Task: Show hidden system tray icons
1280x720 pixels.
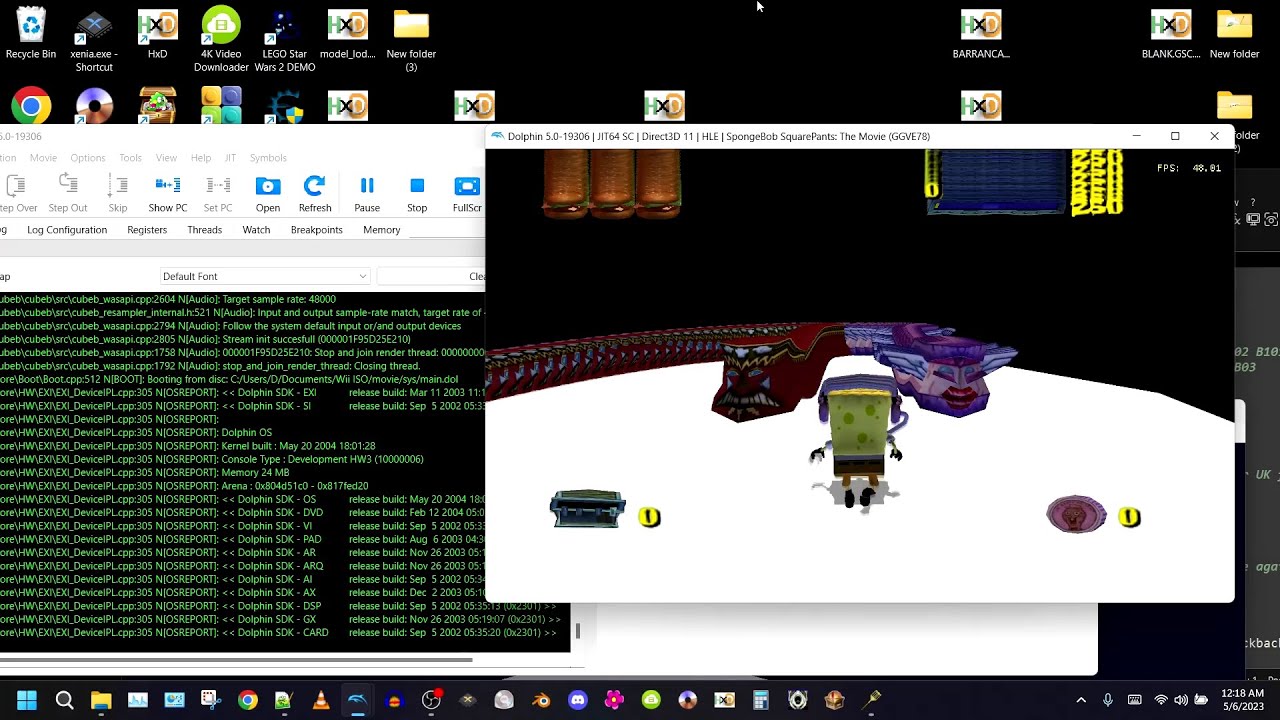Action: pos(1081,700)
